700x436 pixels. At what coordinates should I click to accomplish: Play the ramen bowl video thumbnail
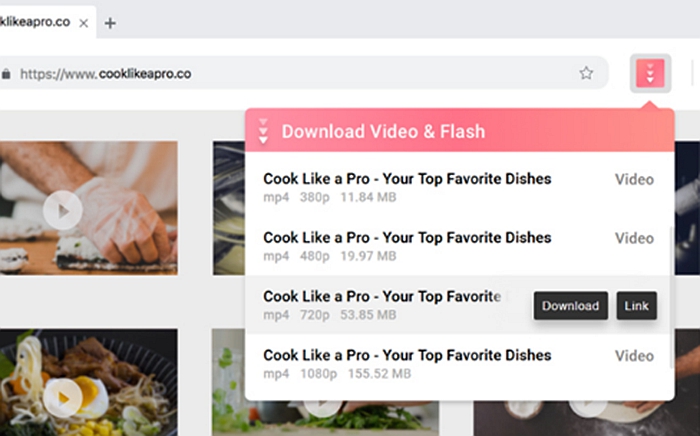point(63,398)
